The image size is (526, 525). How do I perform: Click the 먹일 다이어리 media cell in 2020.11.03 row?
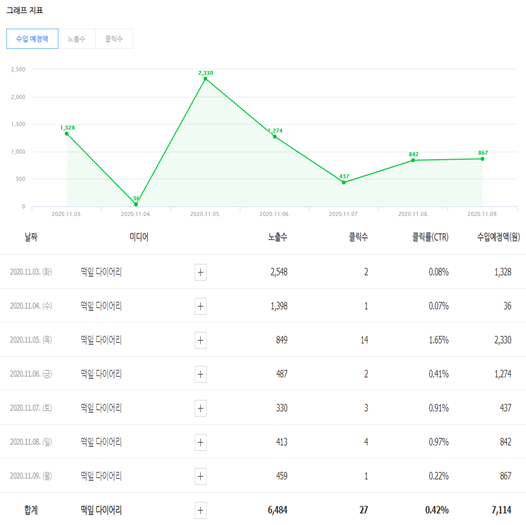pos(101,272)
